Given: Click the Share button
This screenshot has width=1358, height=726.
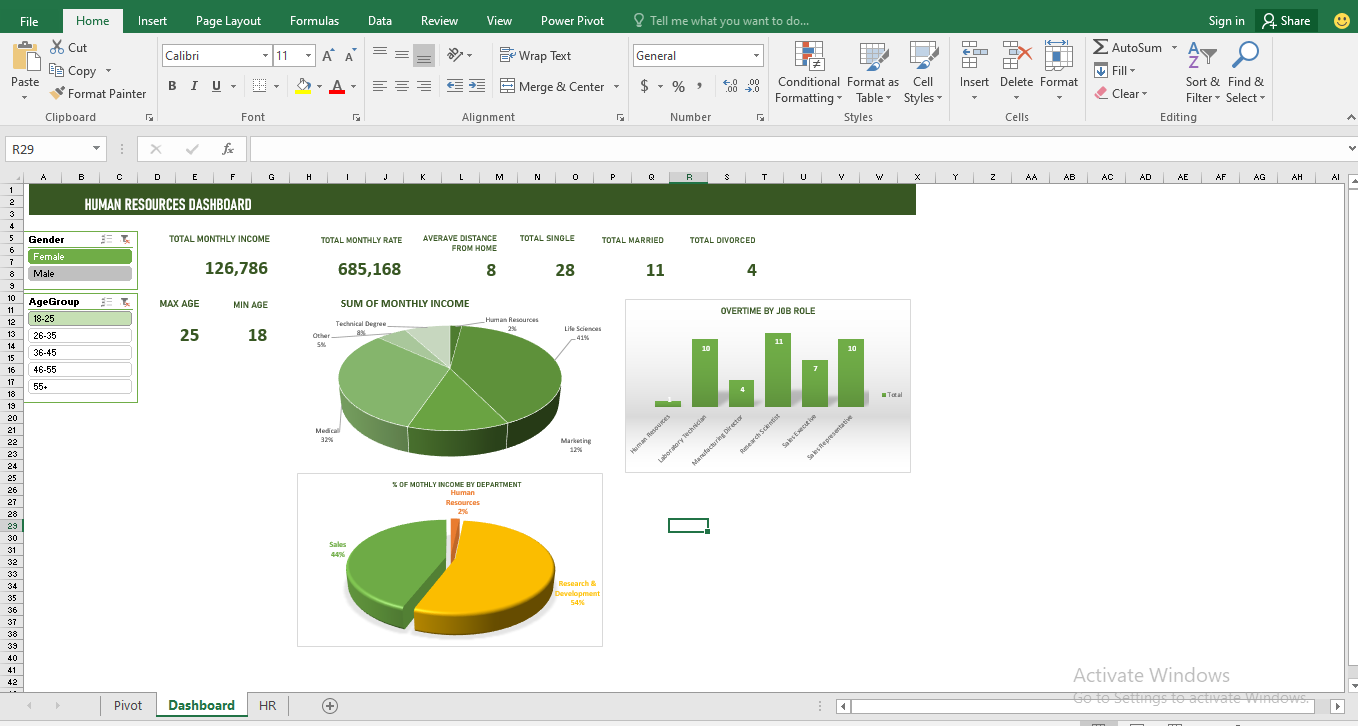Looking at the screenshot, I should tap(1287, 21).
